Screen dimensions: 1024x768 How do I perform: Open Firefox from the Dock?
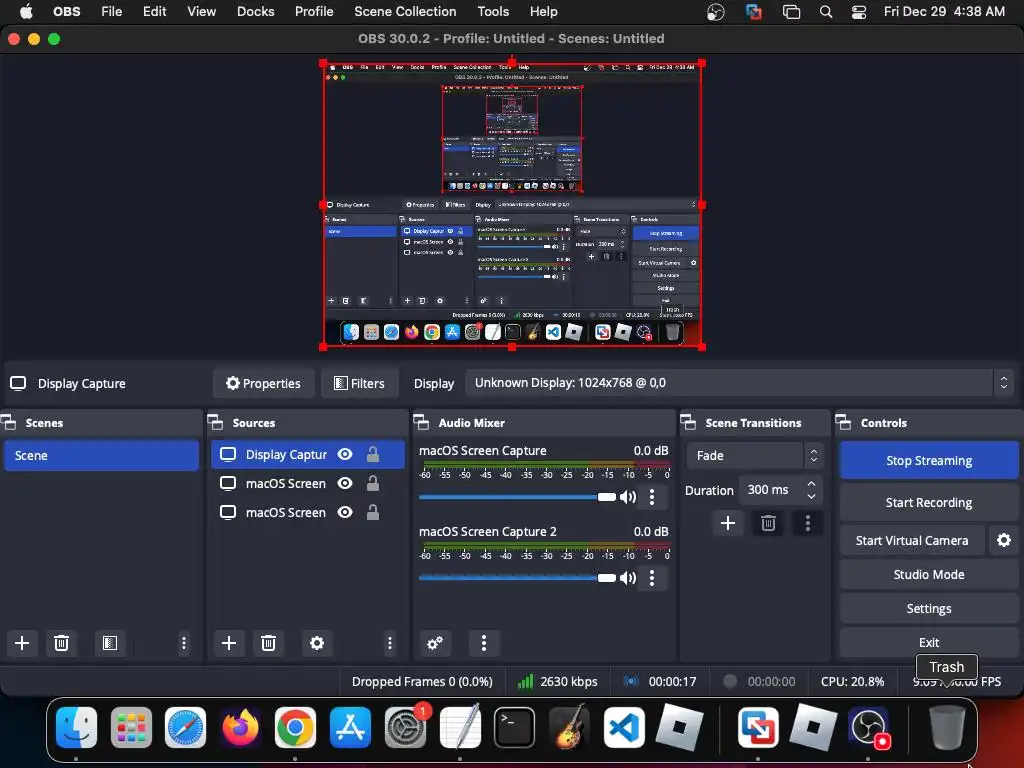(240, 727)
